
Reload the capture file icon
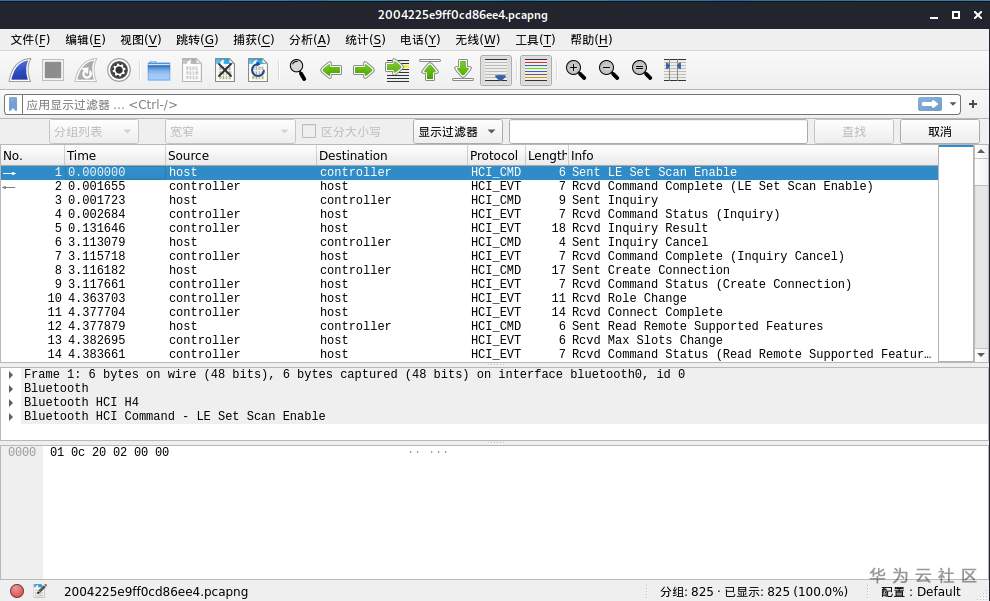click(258, 70)
